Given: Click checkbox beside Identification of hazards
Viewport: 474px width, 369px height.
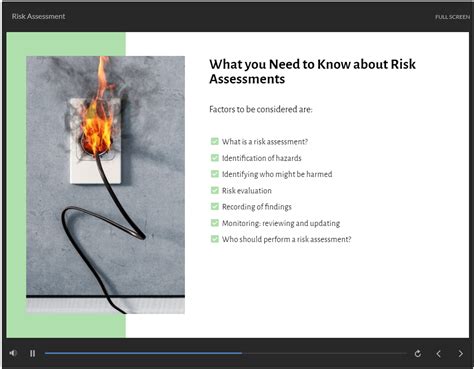Looking at the screenshot, I should (215, 158).
